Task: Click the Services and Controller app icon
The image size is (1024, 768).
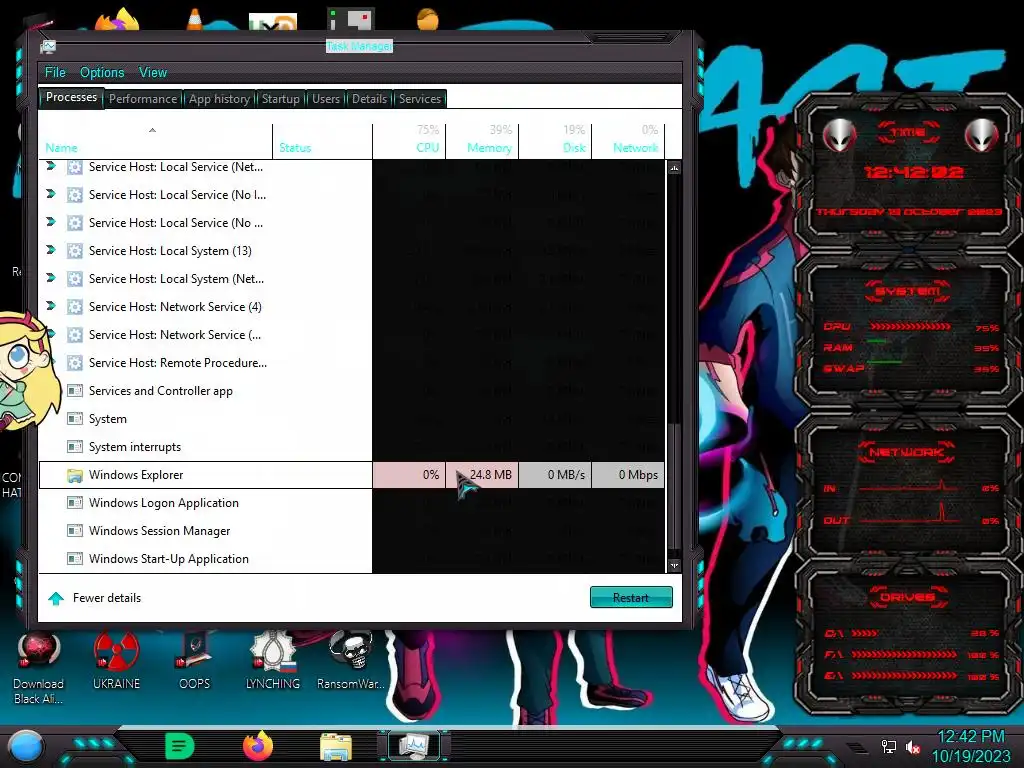Action: point(75,391)
